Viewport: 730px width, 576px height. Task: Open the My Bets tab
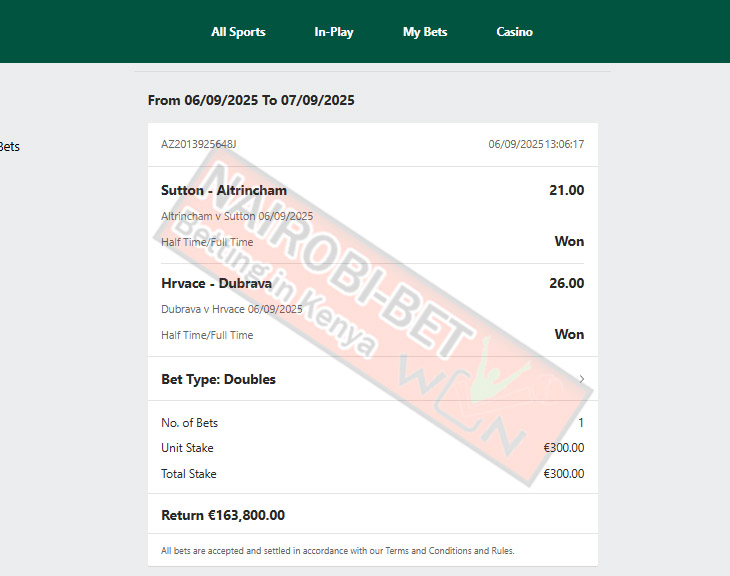coord(425,32)
